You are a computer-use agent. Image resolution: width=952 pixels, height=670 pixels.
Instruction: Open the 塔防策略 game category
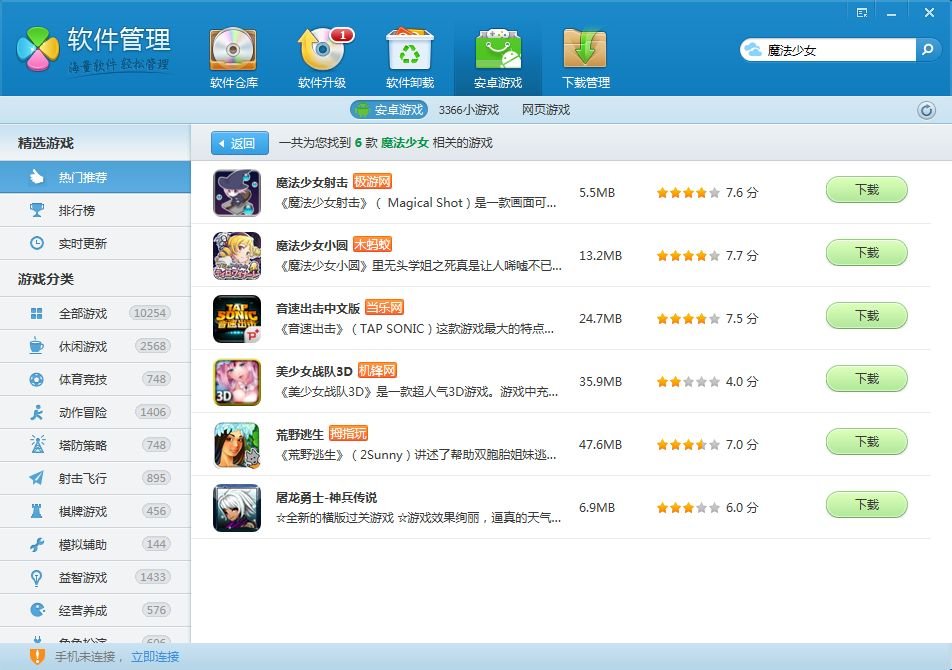point(82,445)
